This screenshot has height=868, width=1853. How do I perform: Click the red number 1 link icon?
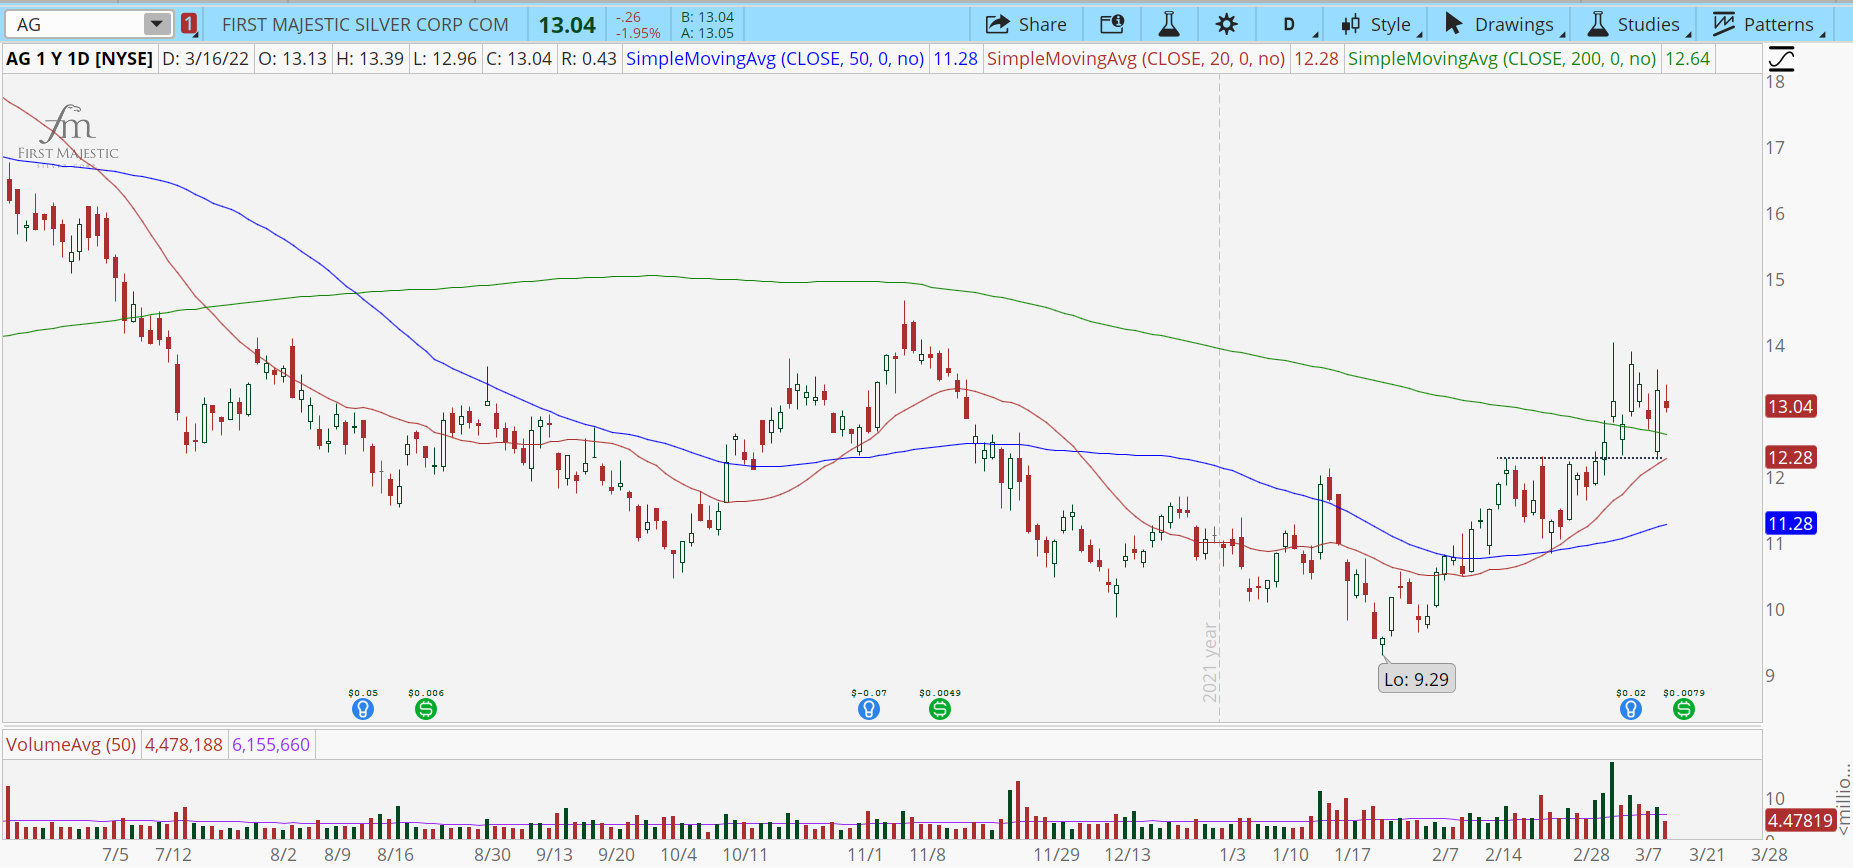[189, 24]
